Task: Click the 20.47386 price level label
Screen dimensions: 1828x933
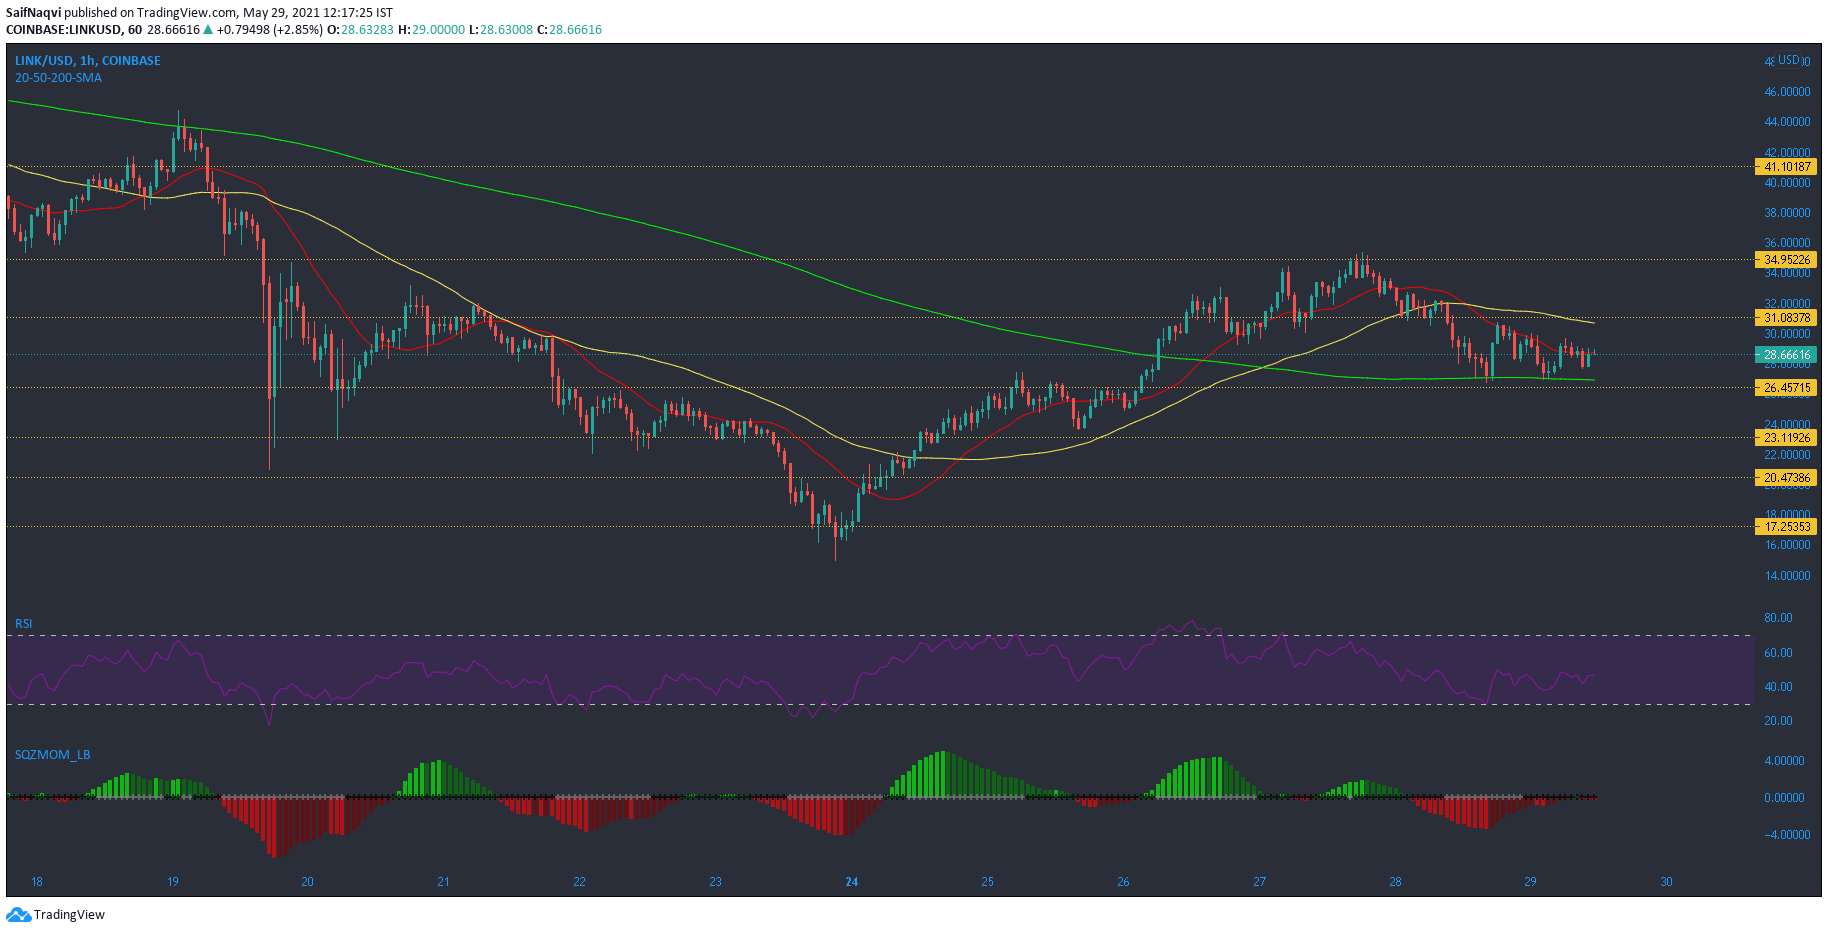Action: pyautogui.click(x=1786, y=478)
